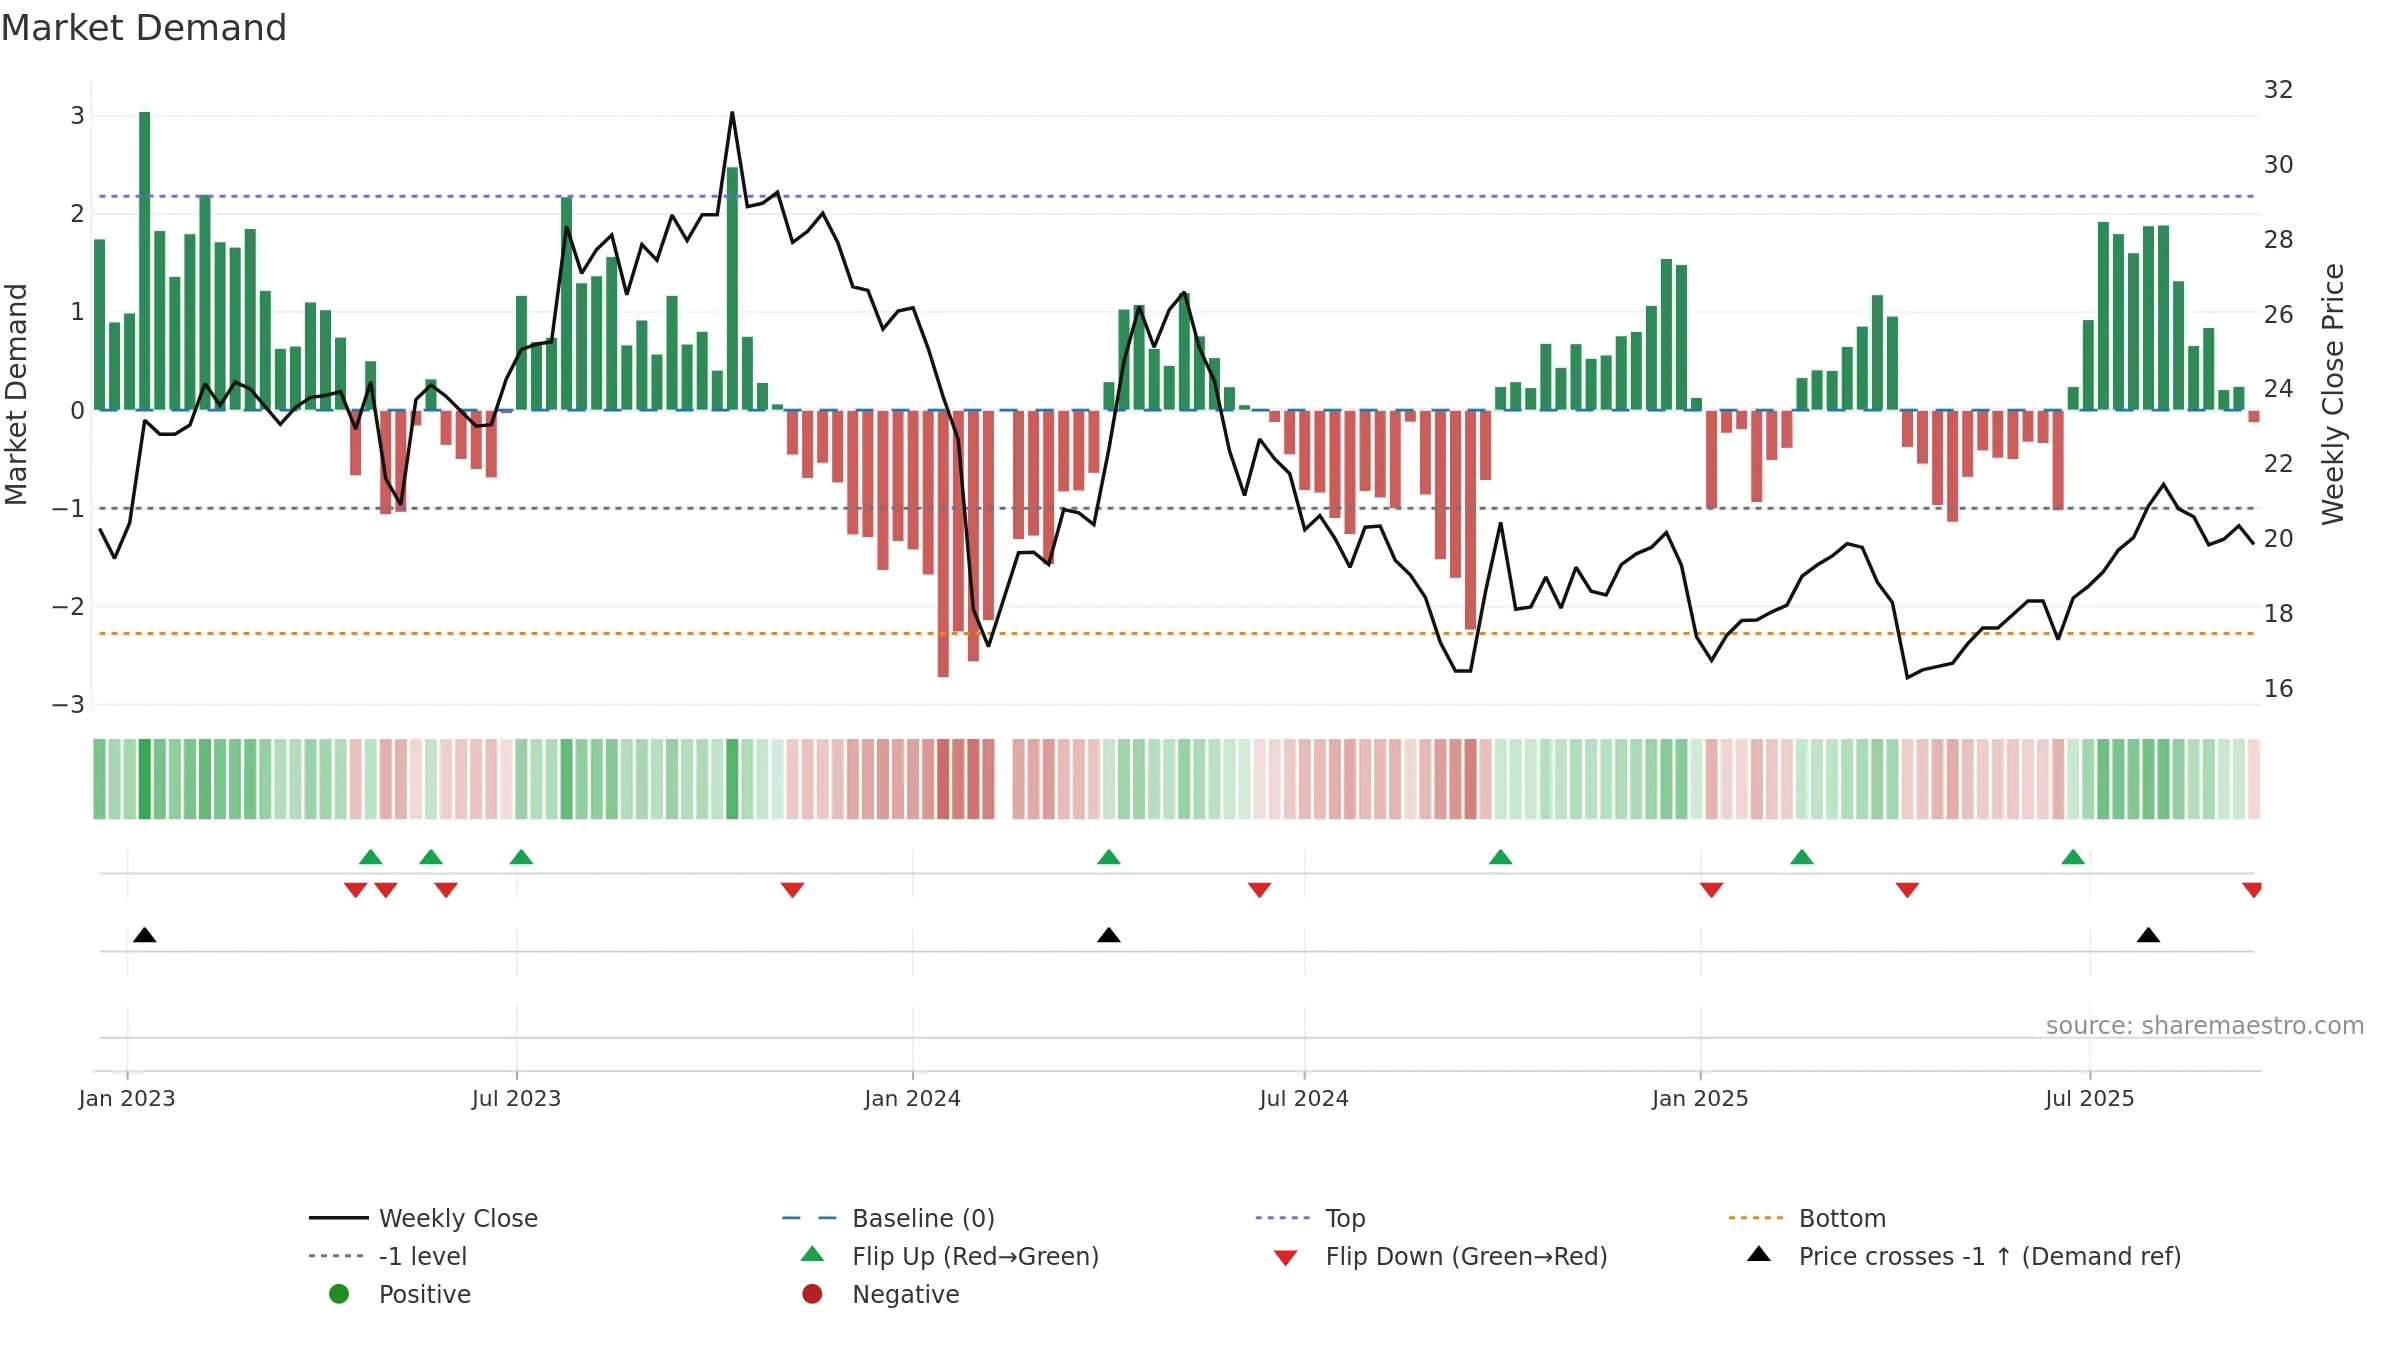Screen dimensions: 2400x1350
Task: Click the Jul 2023 x-axis label
Action: coord(516,1098)
